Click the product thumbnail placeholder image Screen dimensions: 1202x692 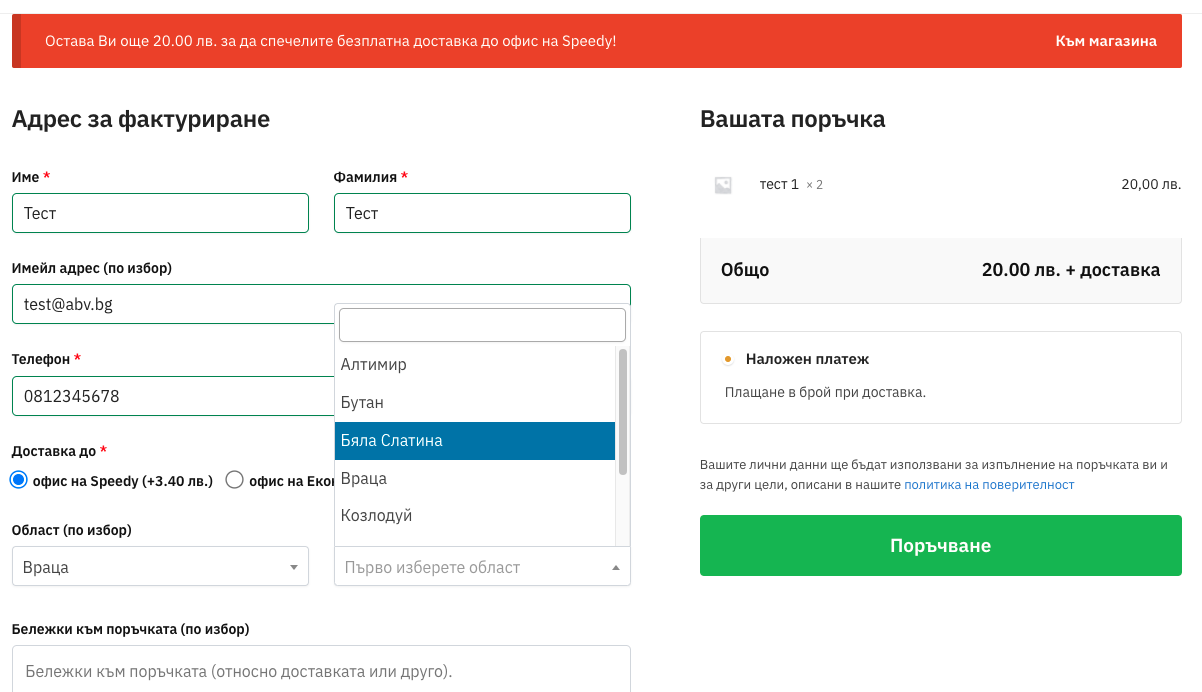[723, 185]
